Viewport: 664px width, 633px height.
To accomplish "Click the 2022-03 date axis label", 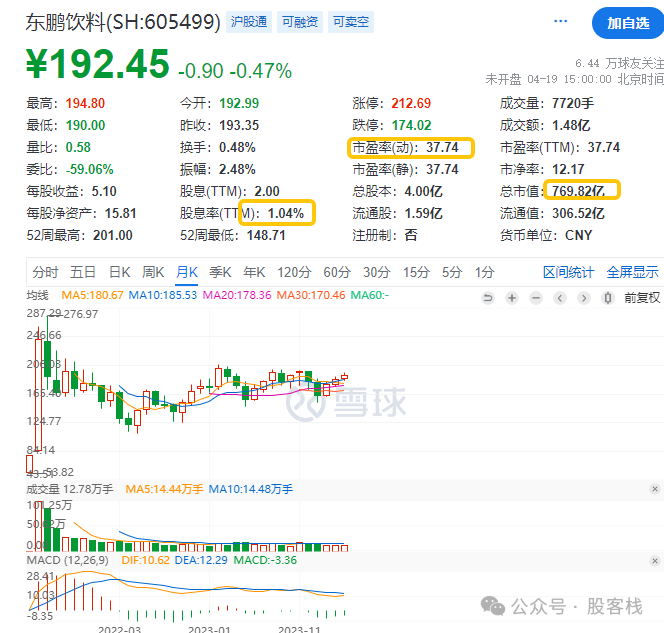I will (x=119, y=629).
